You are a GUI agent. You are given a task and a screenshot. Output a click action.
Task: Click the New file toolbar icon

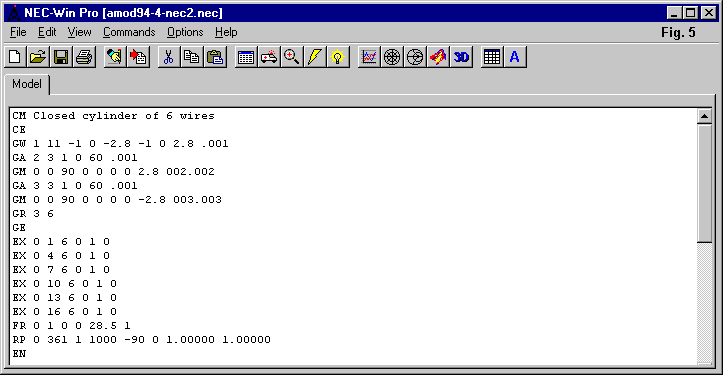(15, 57)
